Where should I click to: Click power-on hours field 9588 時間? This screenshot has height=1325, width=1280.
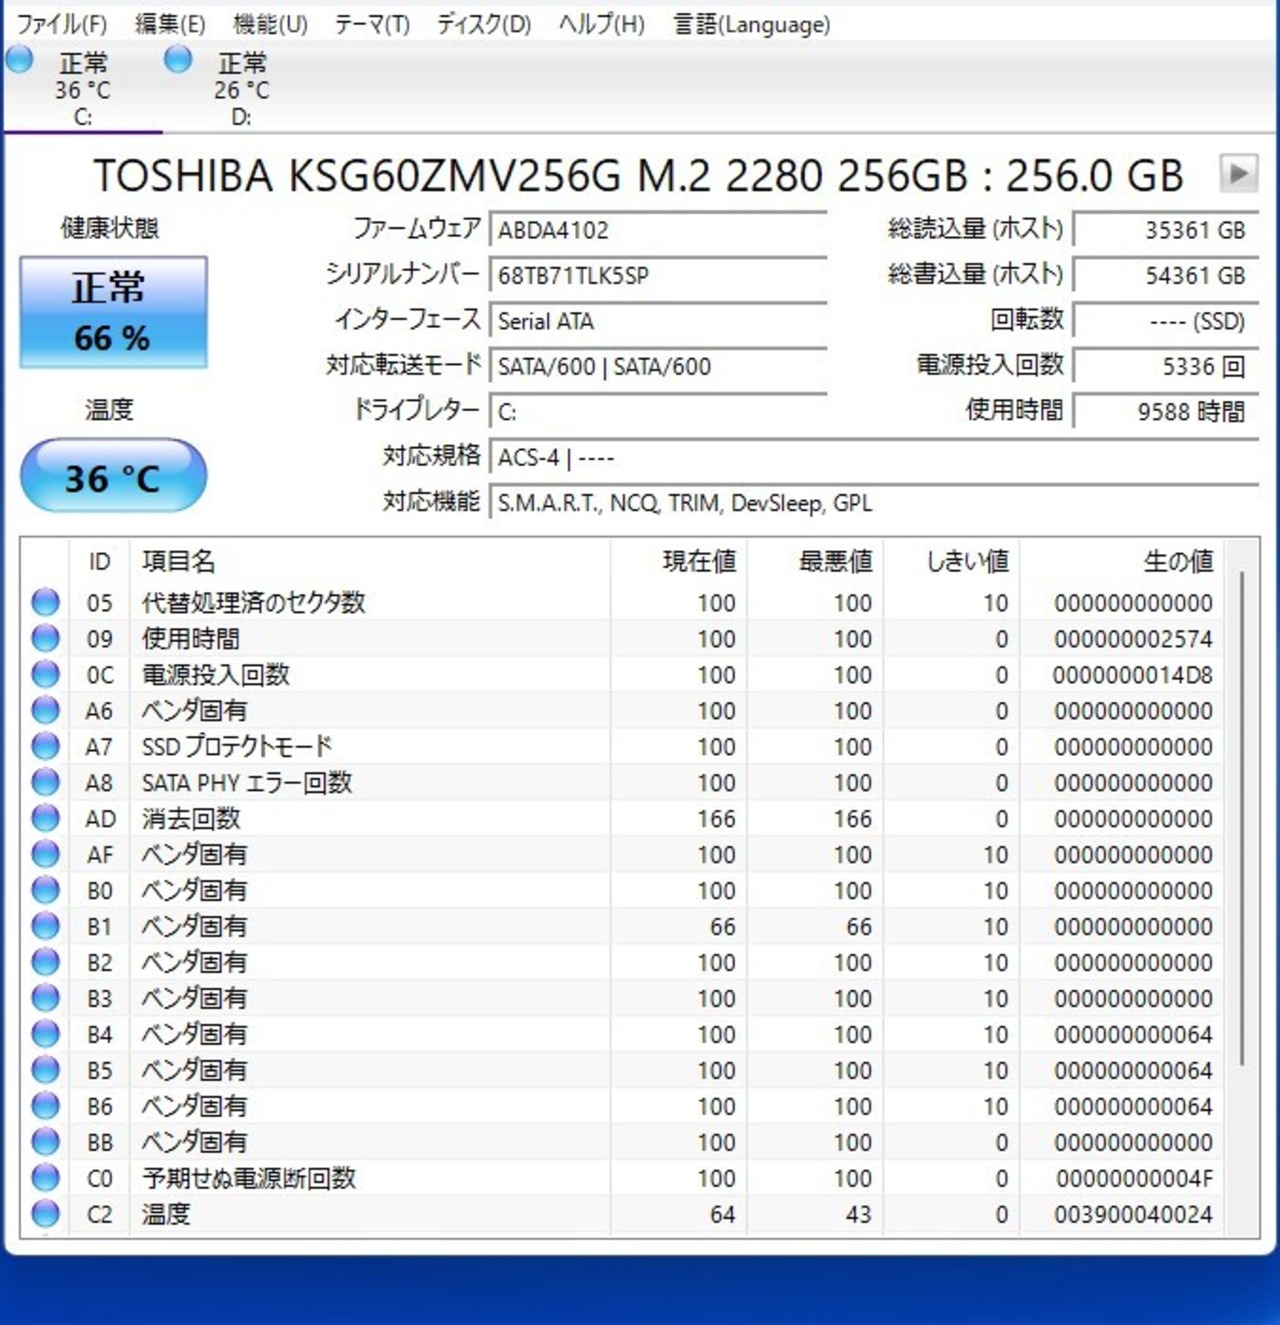point(1165,411)
